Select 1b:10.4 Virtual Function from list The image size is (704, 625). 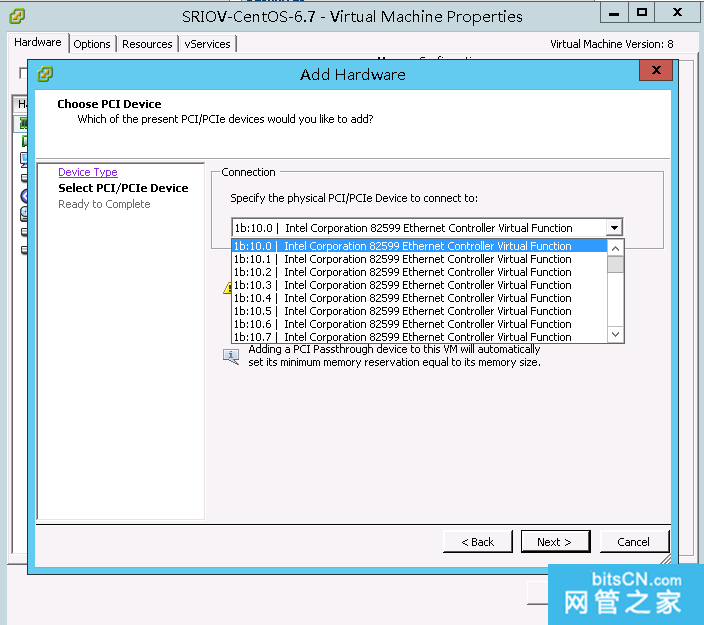click(x=419, y=298)
